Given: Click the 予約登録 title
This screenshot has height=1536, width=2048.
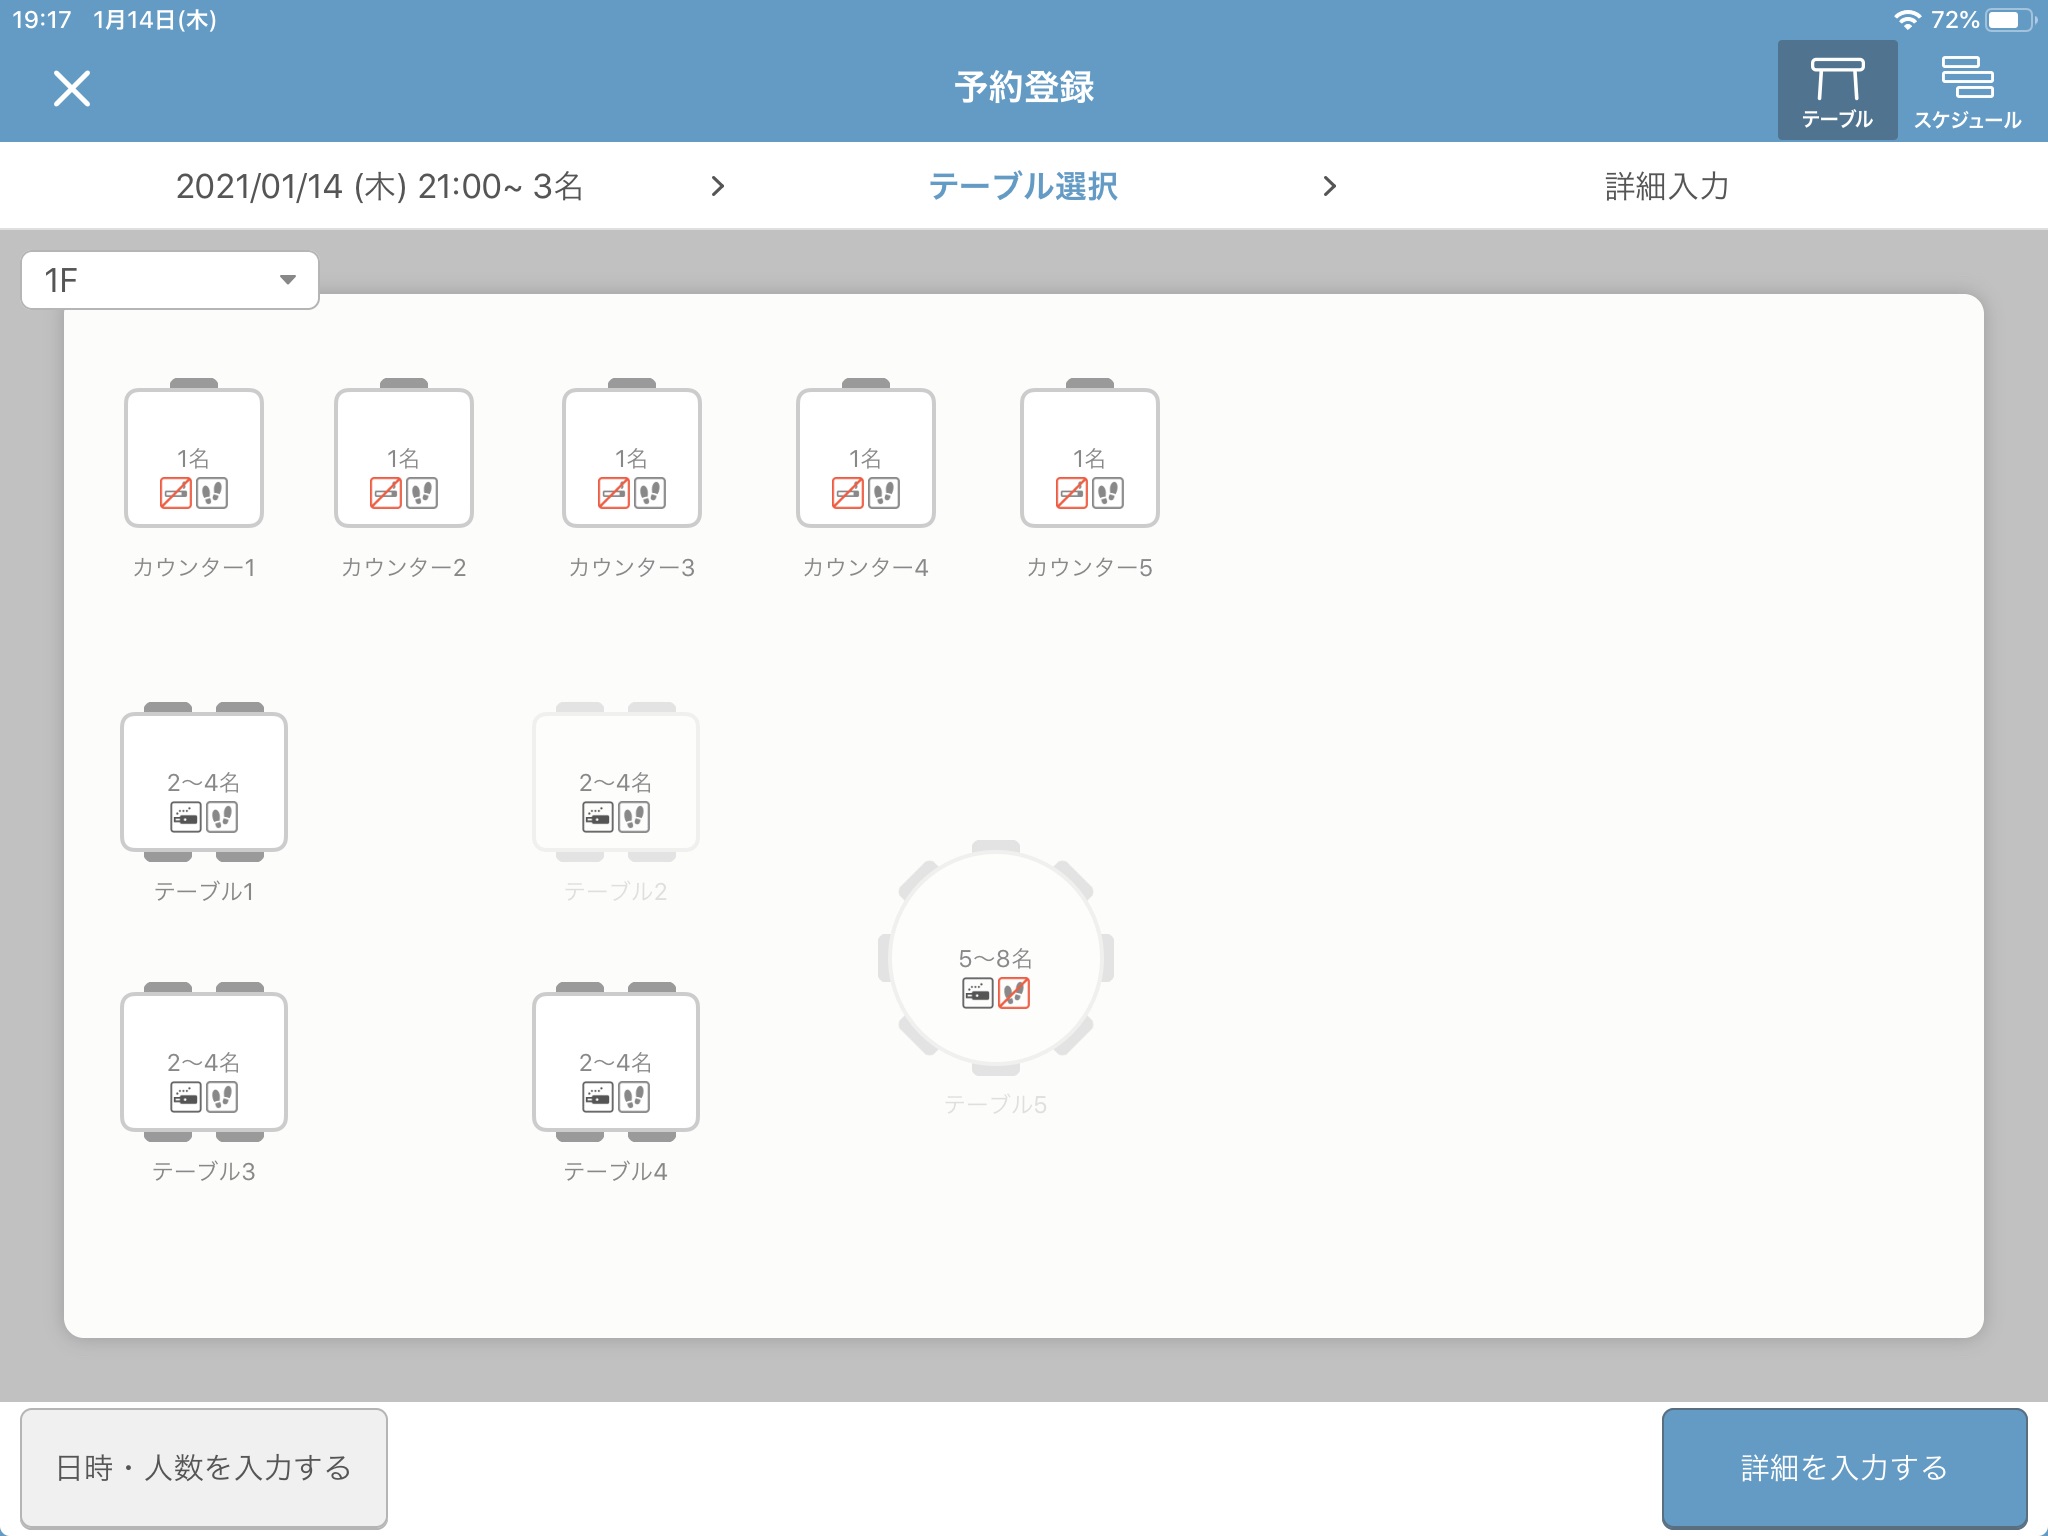Looking at the screenshot, I should pos(1024,88).
